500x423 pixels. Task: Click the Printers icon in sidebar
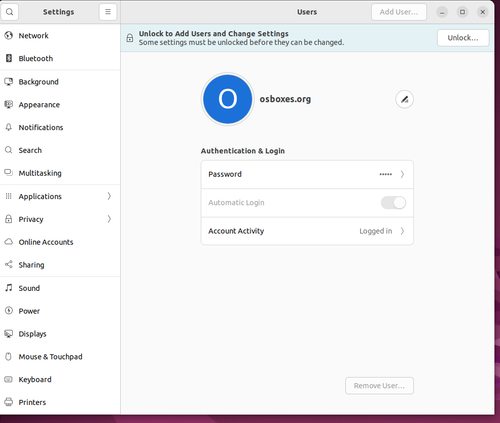(x=9, y=402)
